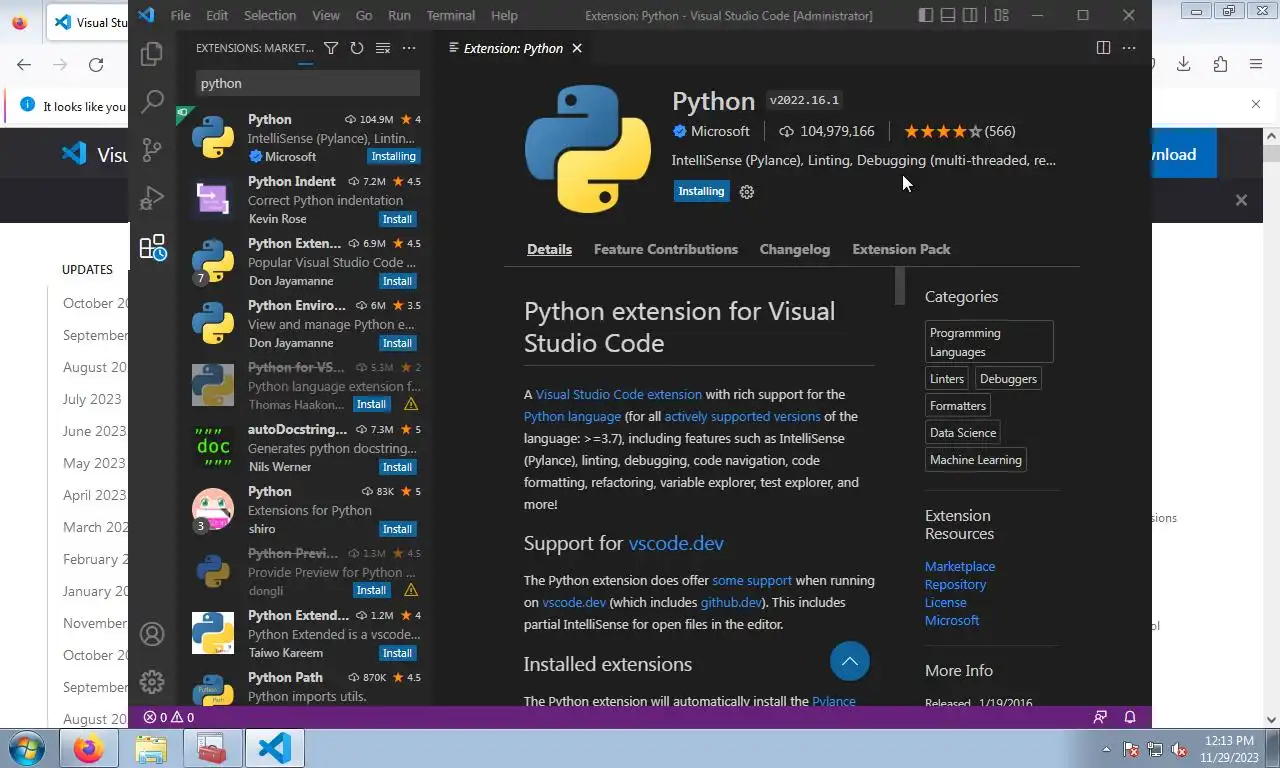Click the Python extension manage gear
The width and height of the screenshot is (1280, 768).
(x=747, y=192)
